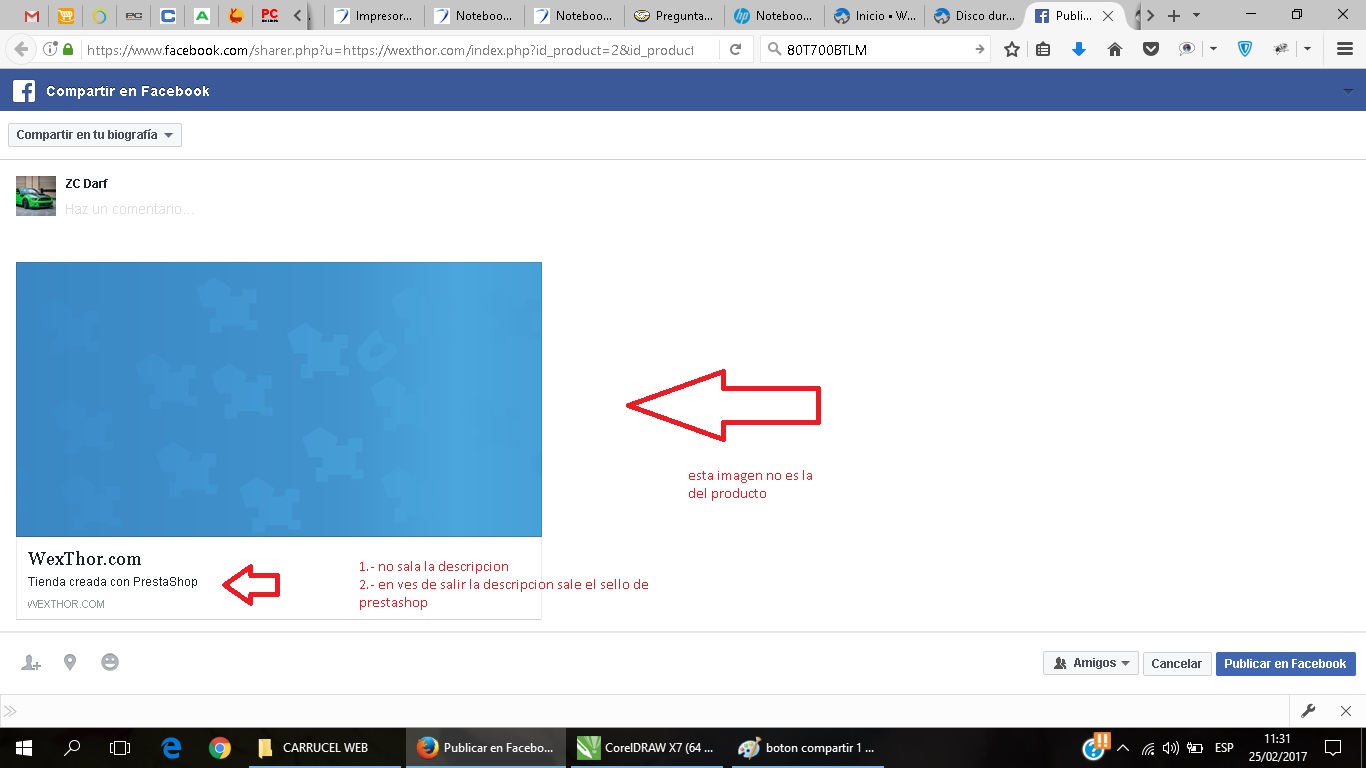Switch to 'boton compartir 1' Paint window

click(x=809, y=747)
